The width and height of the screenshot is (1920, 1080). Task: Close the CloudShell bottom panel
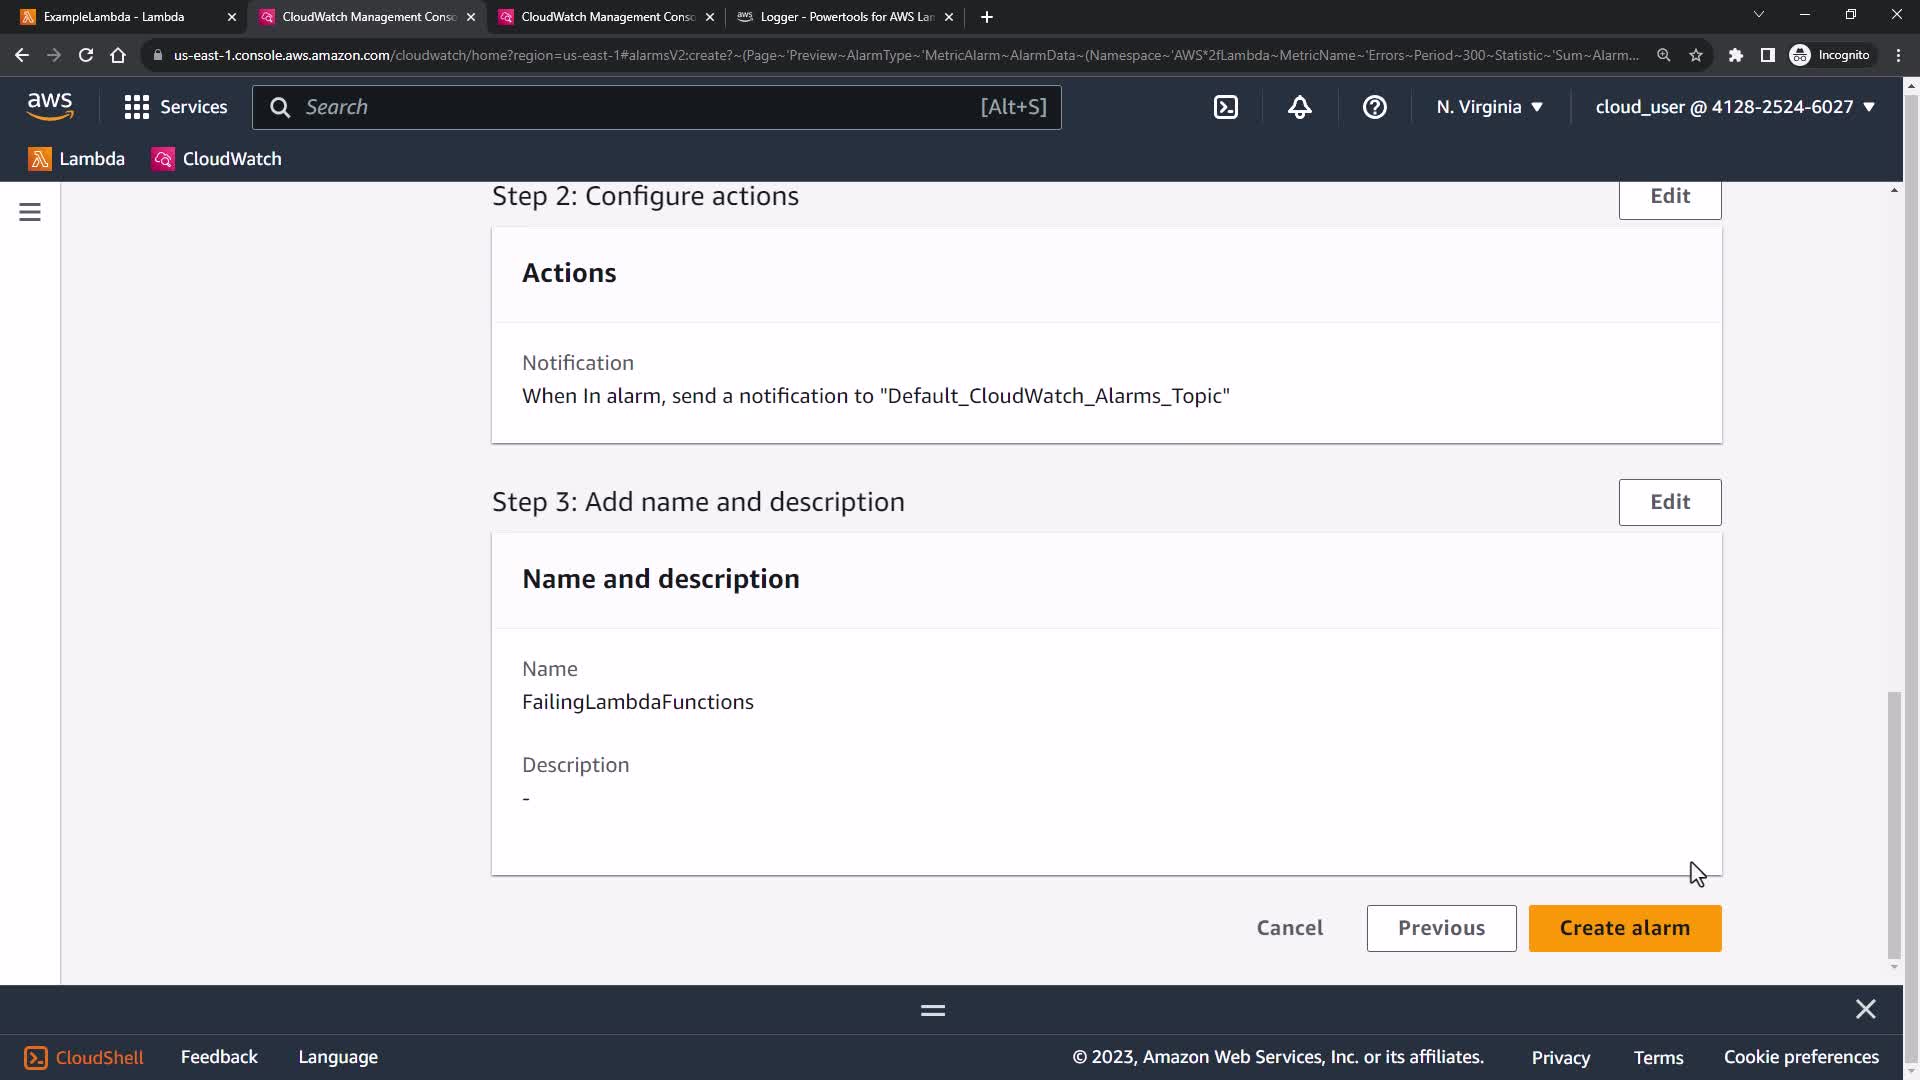pyautogui.click(x=1865, y=1009)
